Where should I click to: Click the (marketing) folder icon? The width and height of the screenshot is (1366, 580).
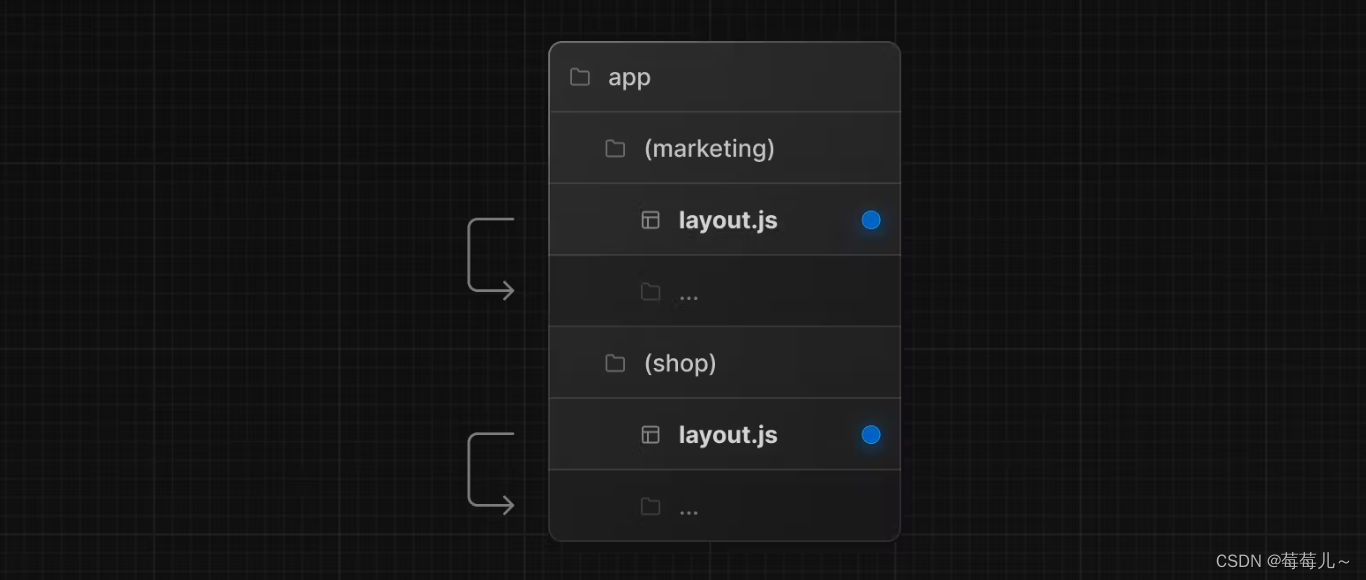pyautogui.click(x=615, y=149)
